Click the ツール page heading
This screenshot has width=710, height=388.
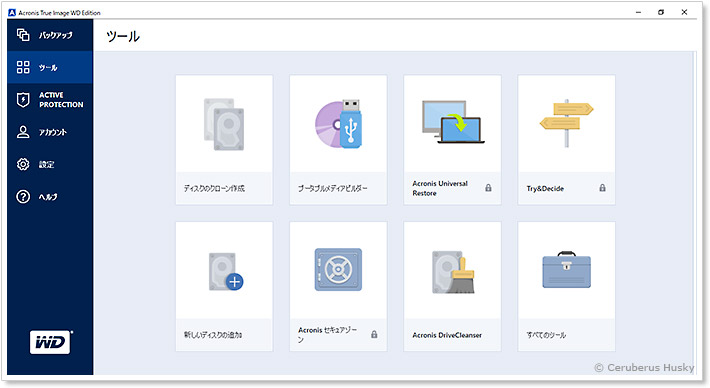click(123, 36)
